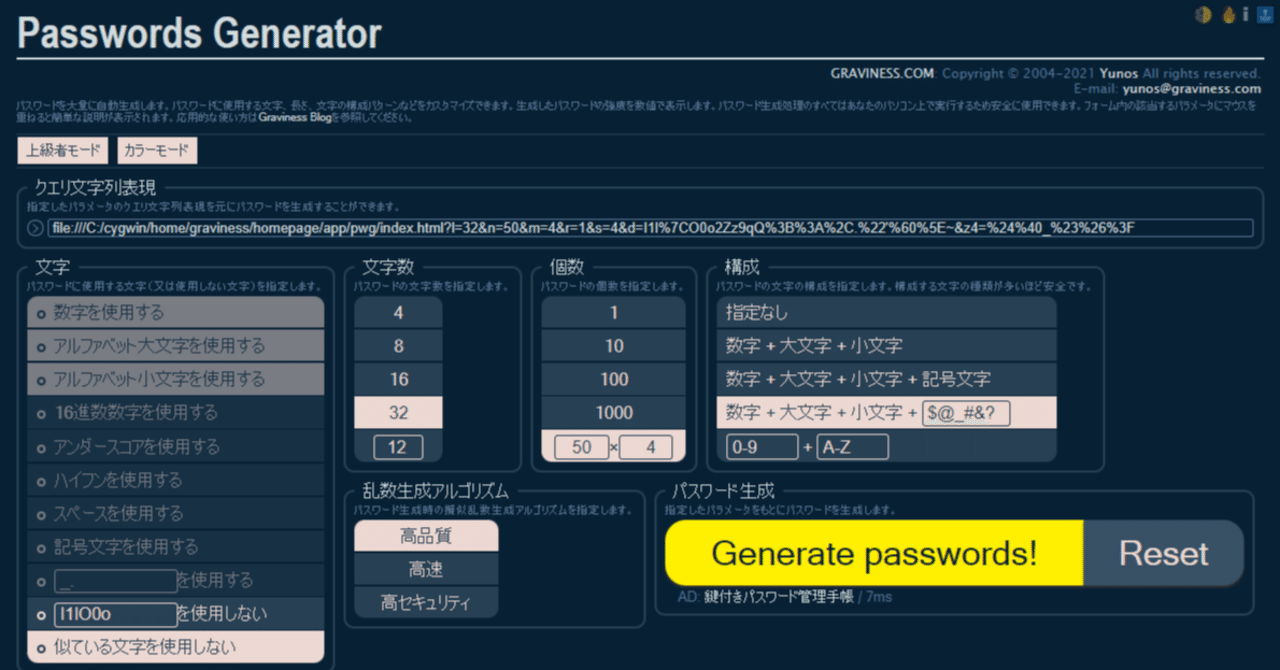Click the custom length input showing 12
1280x670 pixels.
pyautogui.click(x=397, y=447)
